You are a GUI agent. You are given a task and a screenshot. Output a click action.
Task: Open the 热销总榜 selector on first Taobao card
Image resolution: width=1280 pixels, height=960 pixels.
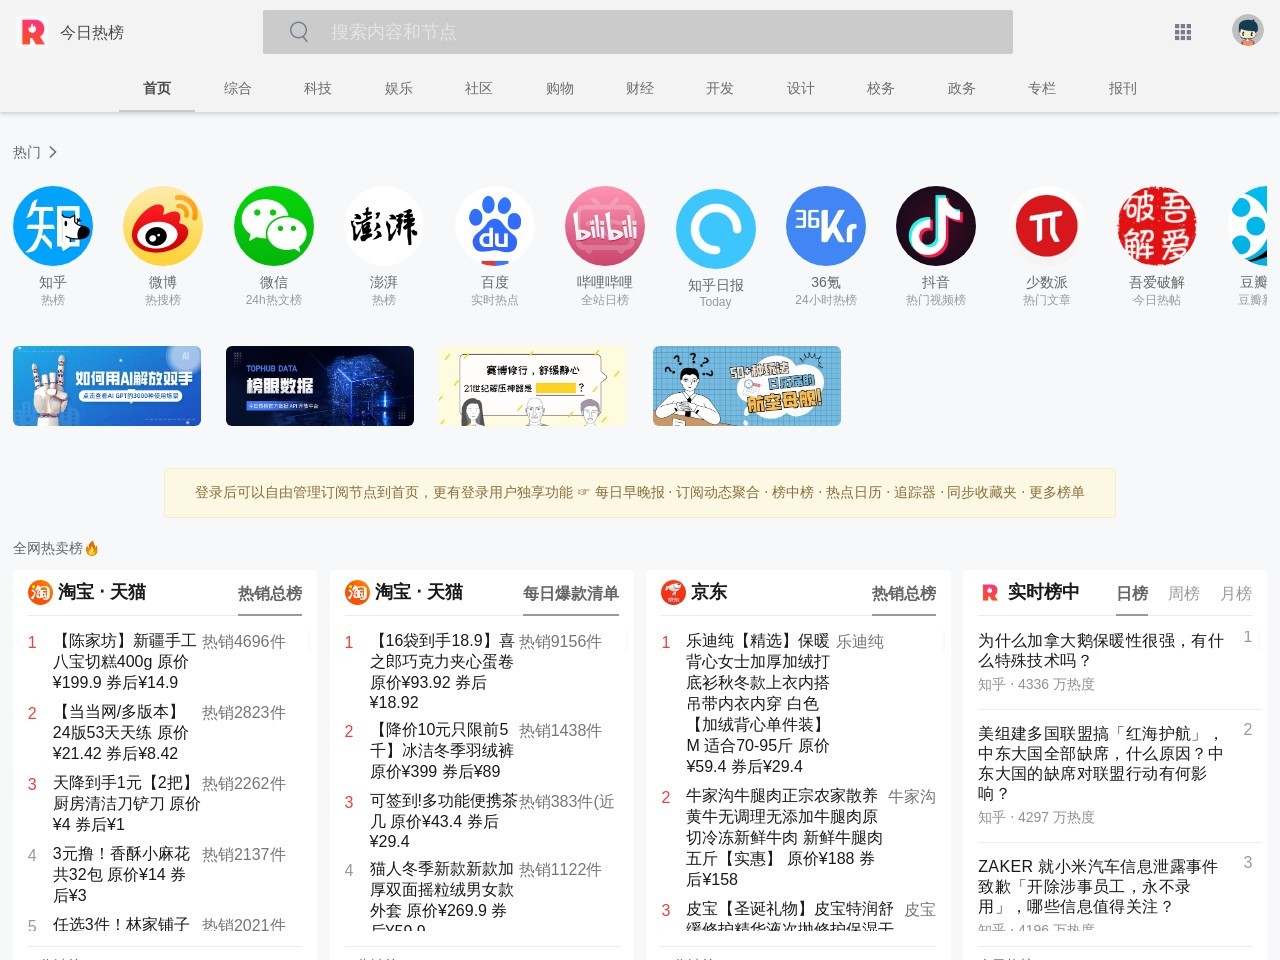[x=270, y=593]
